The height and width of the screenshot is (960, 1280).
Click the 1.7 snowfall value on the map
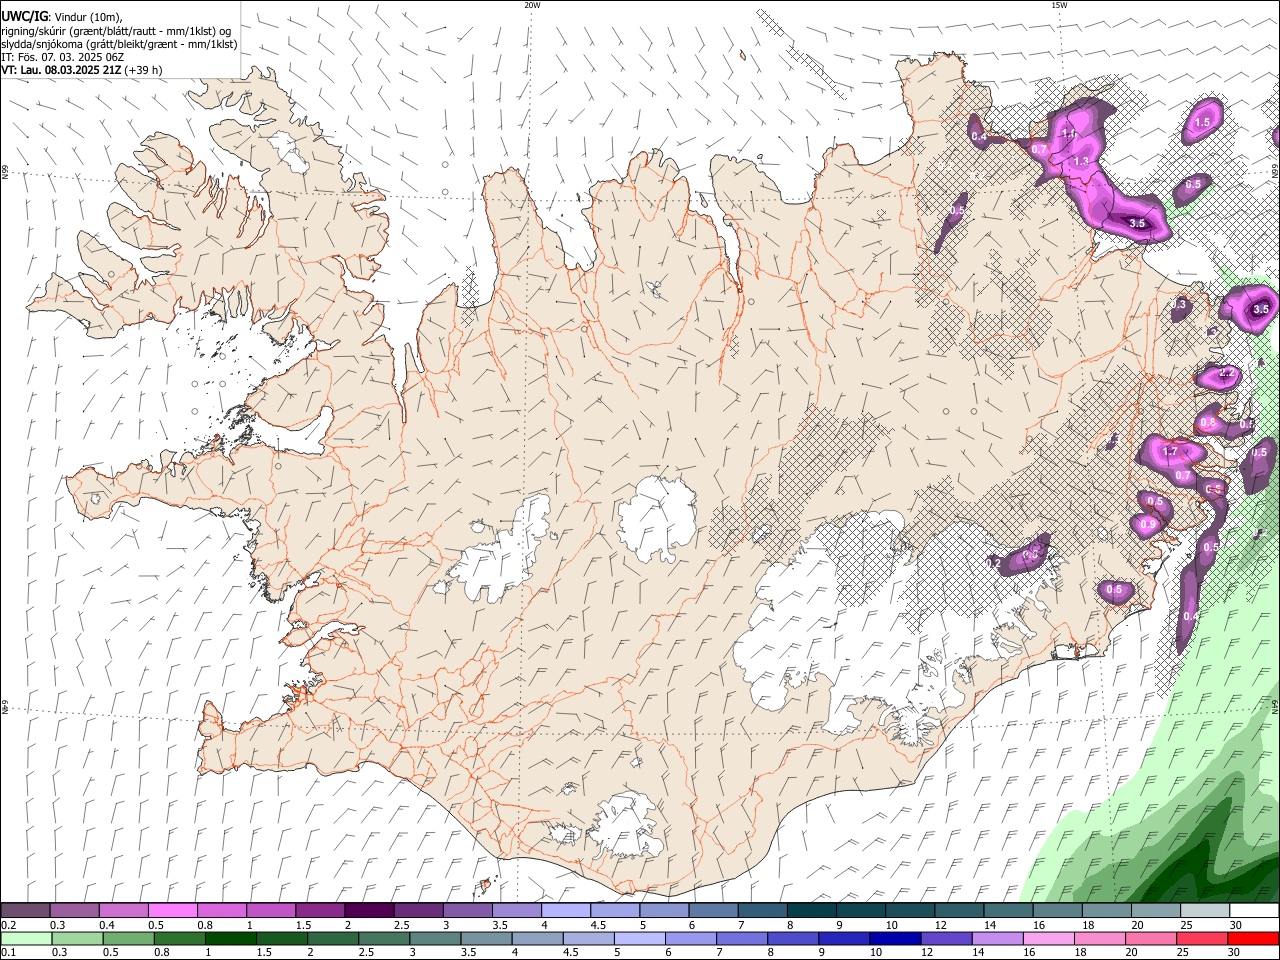(x=1170, y=452)
